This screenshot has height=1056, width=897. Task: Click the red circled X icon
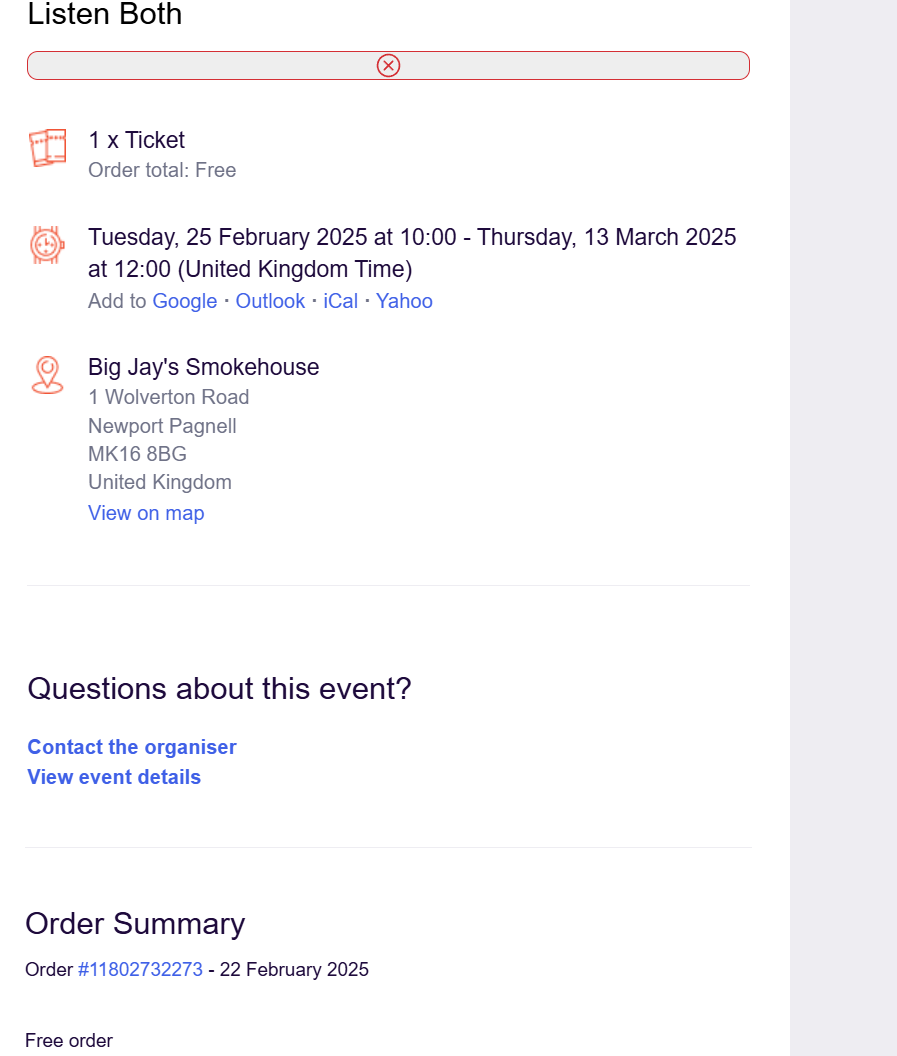click(389, 65)
